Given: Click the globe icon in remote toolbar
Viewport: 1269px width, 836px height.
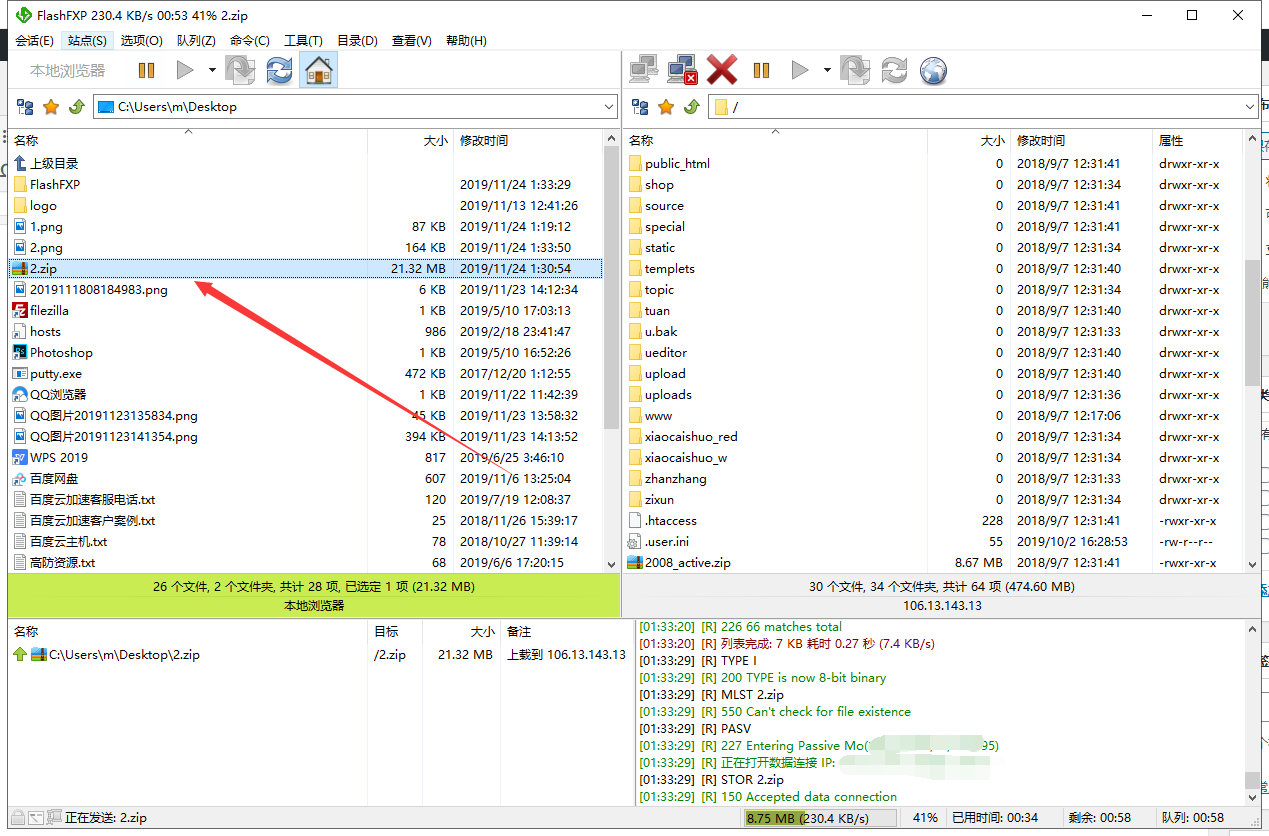Looking at the screenshot, I should pyautogui.click(x=932, y=70).
